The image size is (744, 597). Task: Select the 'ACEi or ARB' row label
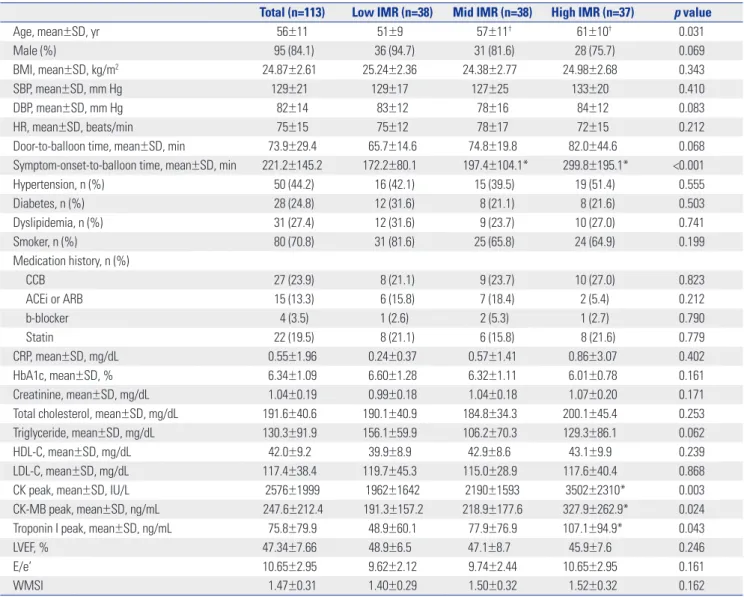[x=54, y=299]
